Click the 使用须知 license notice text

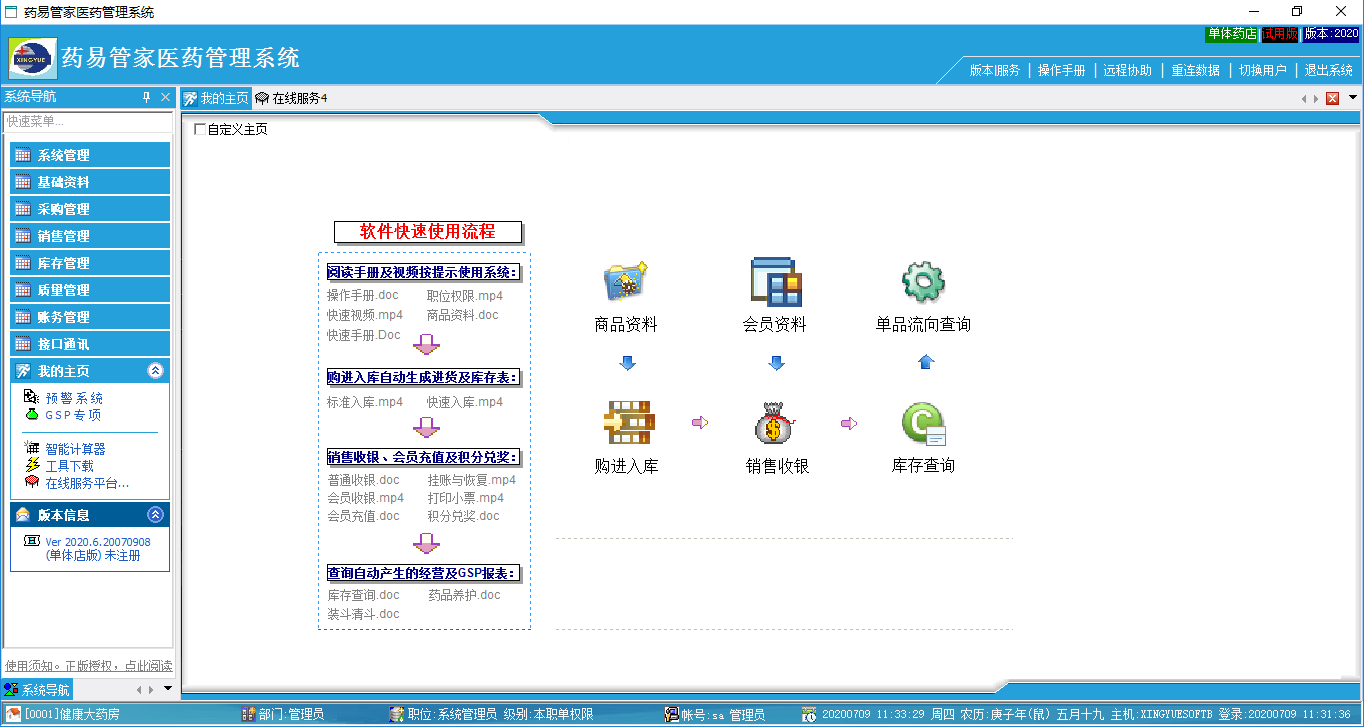[88, 666]
